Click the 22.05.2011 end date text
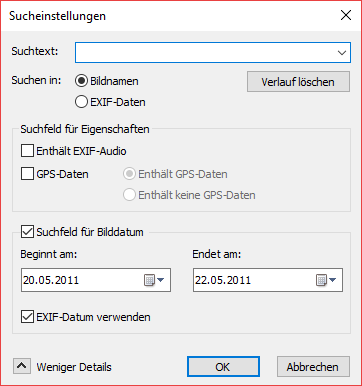Screen dimensions: 362x386 point(223,280)
